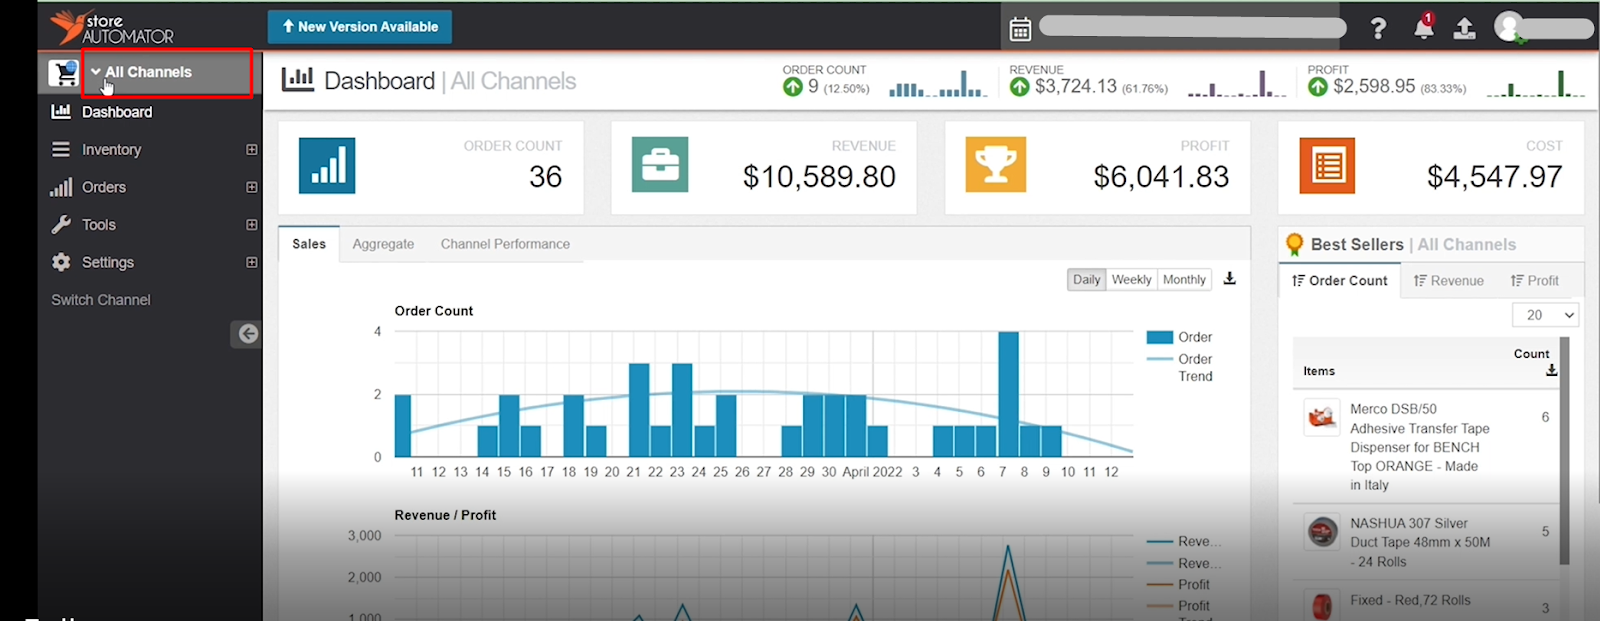Screen dimensions: 1600x621
Task: Toggle the Profit legend entry
Action: 1179,584
